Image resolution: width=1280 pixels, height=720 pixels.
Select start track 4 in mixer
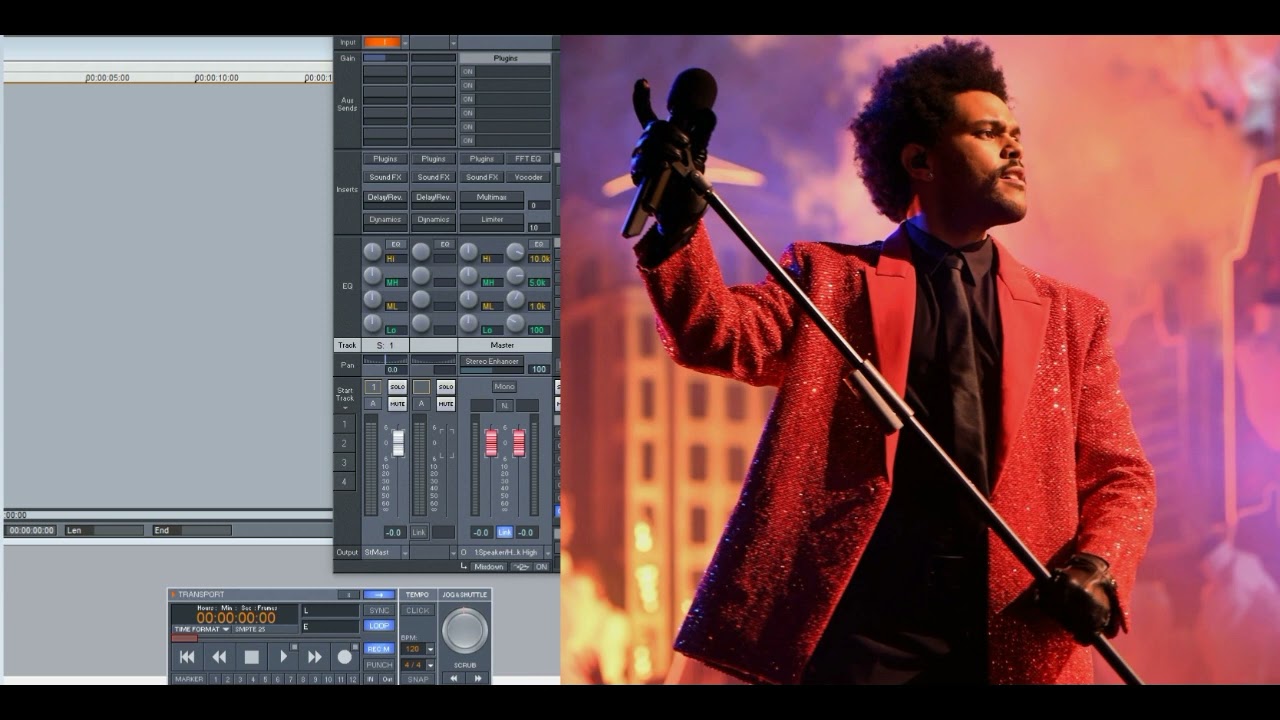(344, 481)
